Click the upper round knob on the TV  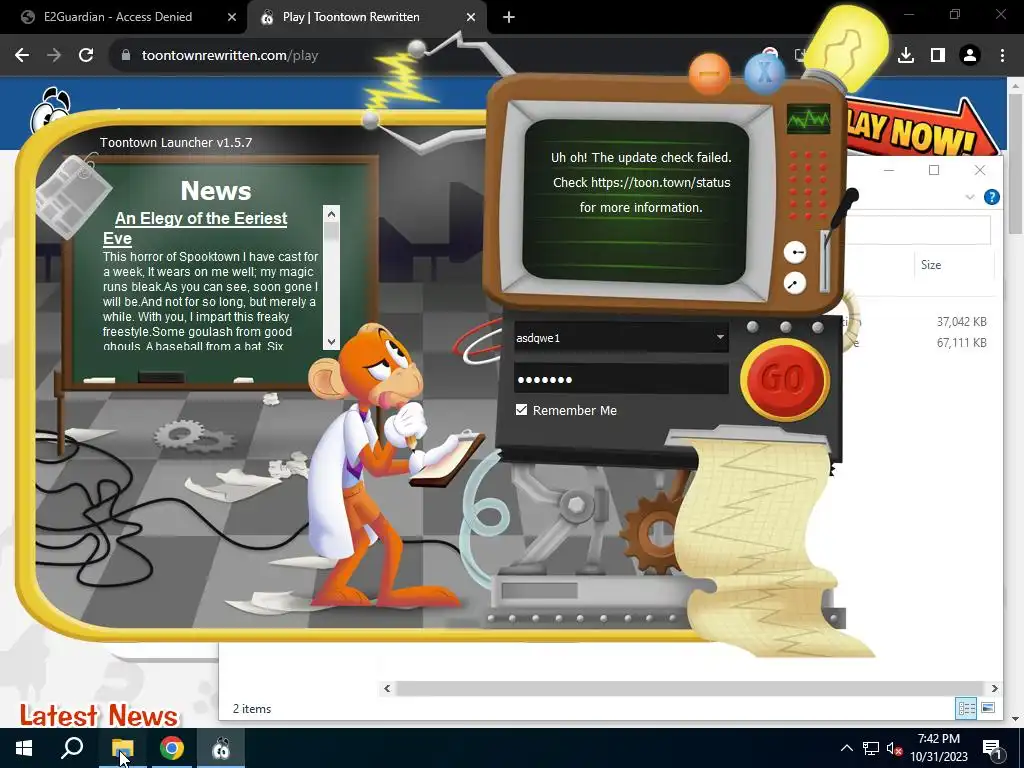click(795, 252)
